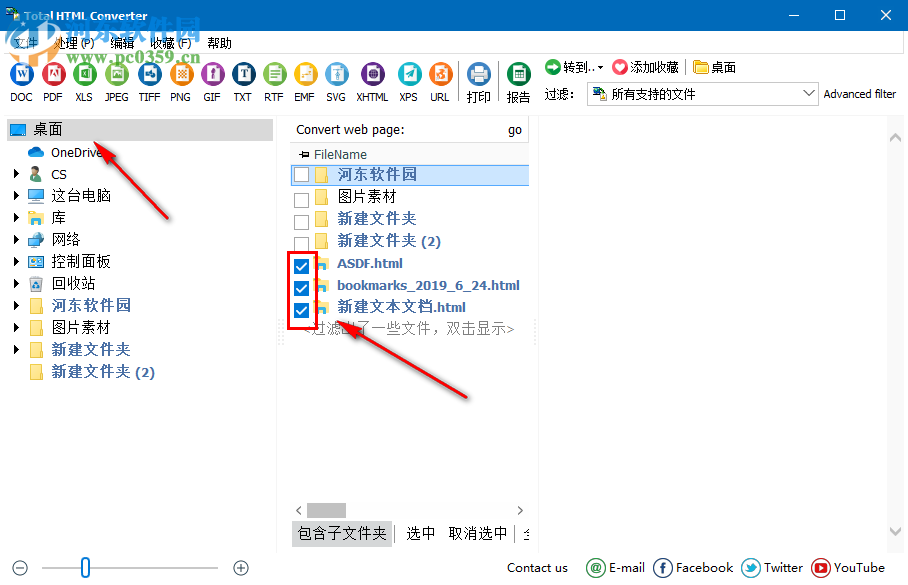Open the 所有支持的文件 filter dropdown
The width and height of the screenshot is (908, 585).
click(x=702, y=94)
